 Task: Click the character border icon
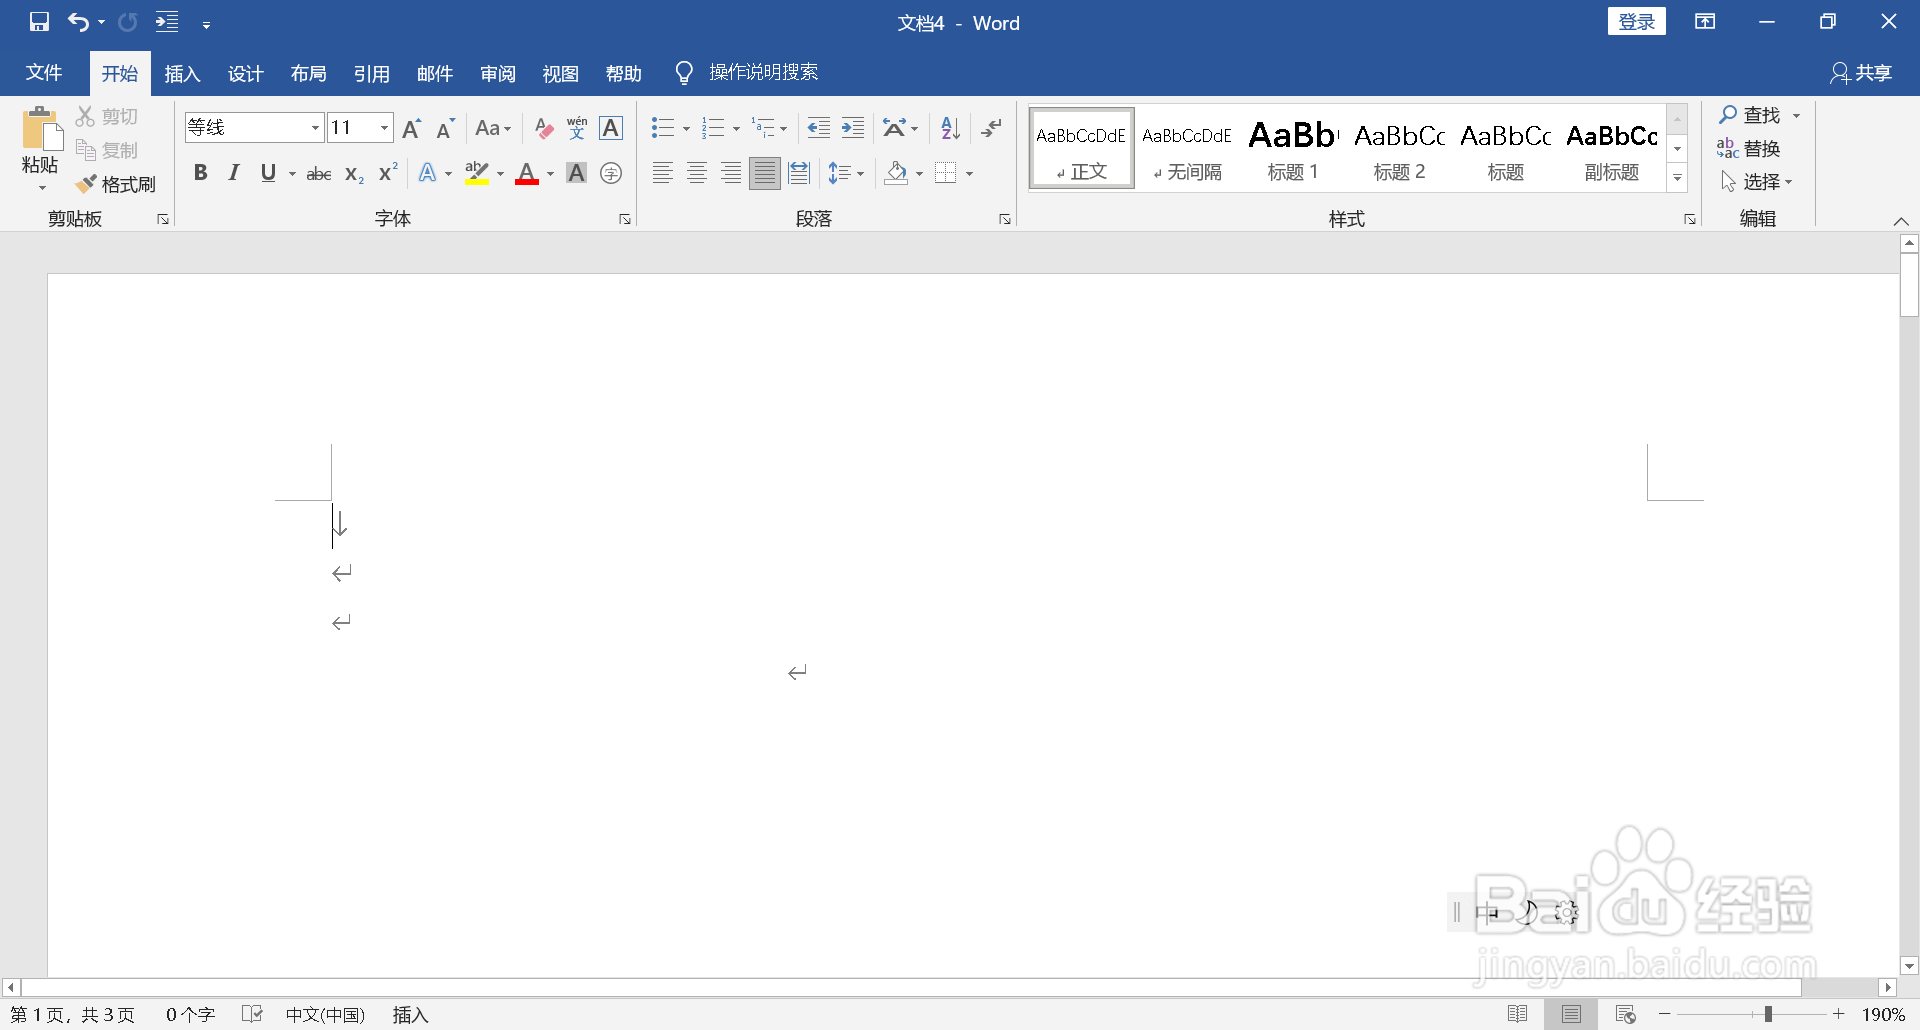coord(611,128)
